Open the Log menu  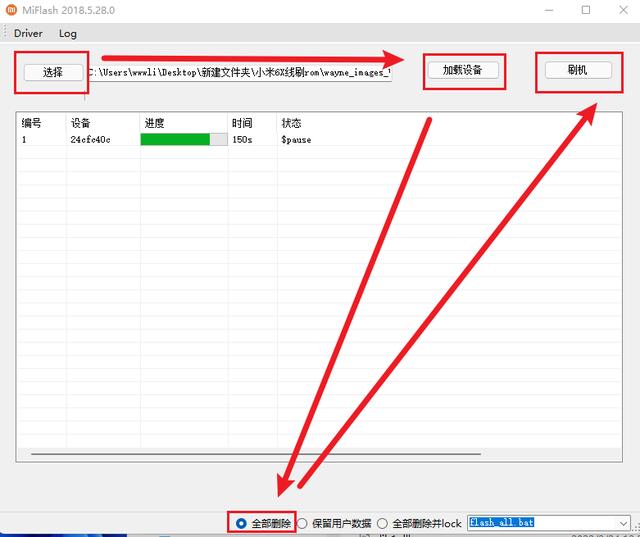pos(68,33)
